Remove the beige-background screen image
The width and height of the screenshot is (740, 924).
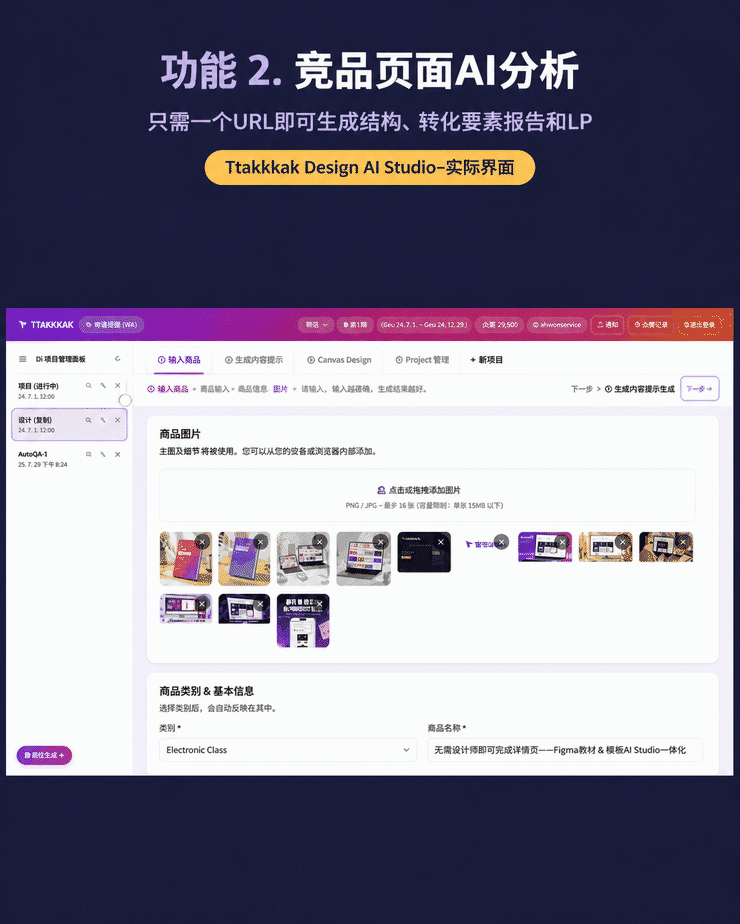(622, 542)
